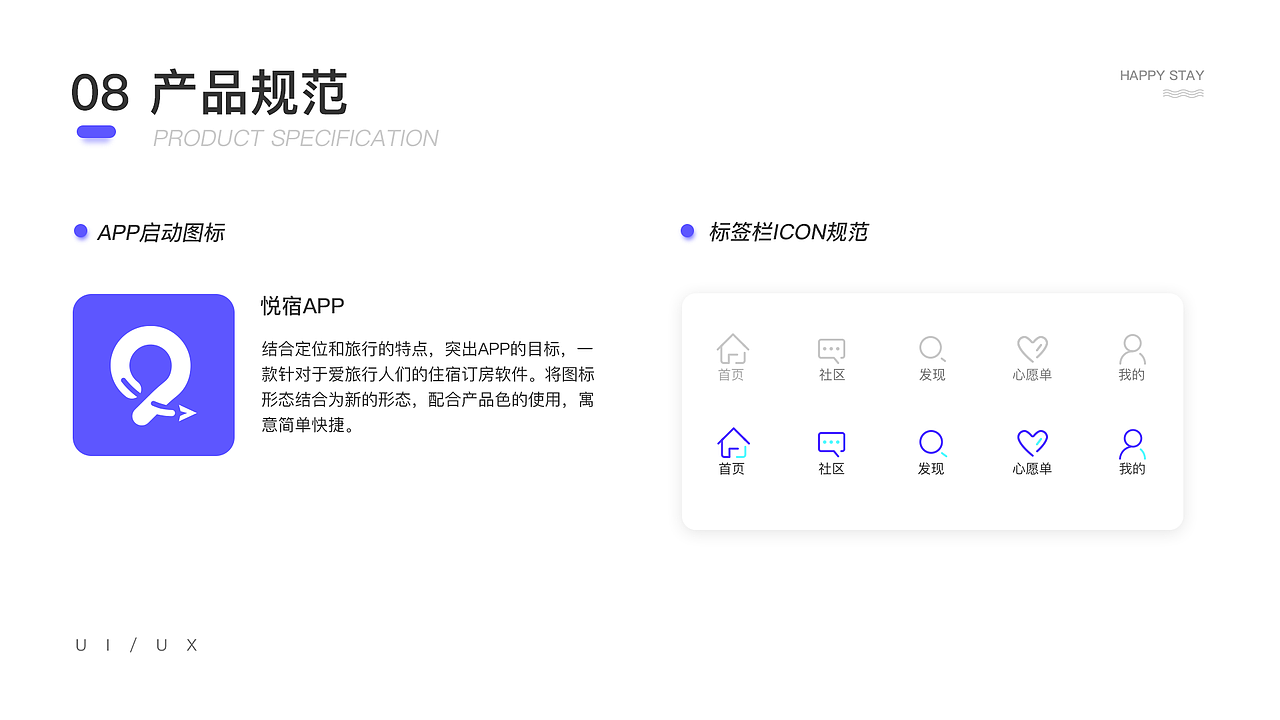Switch to the 社区 tab label
1280x720 pixels.
point(831,467)
